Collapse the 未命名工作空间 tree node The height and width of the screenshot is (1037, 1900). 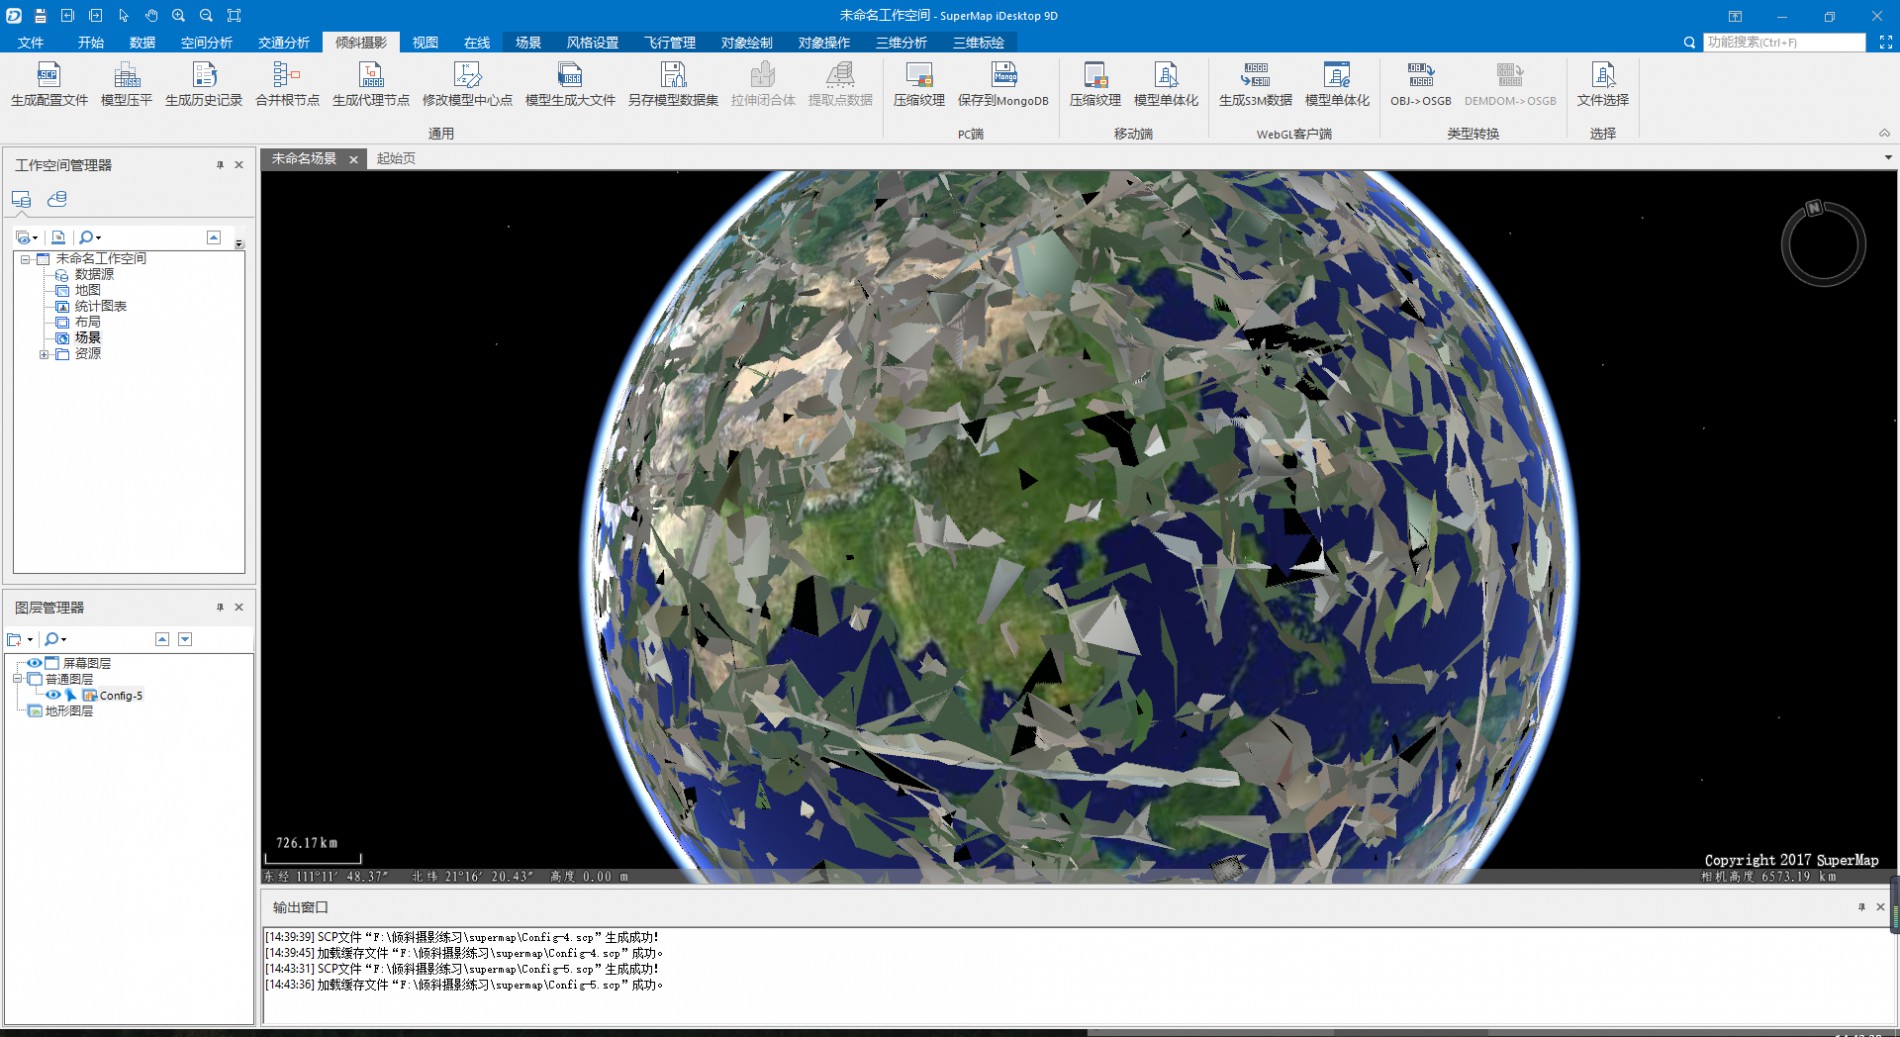(x=25, y=259)
